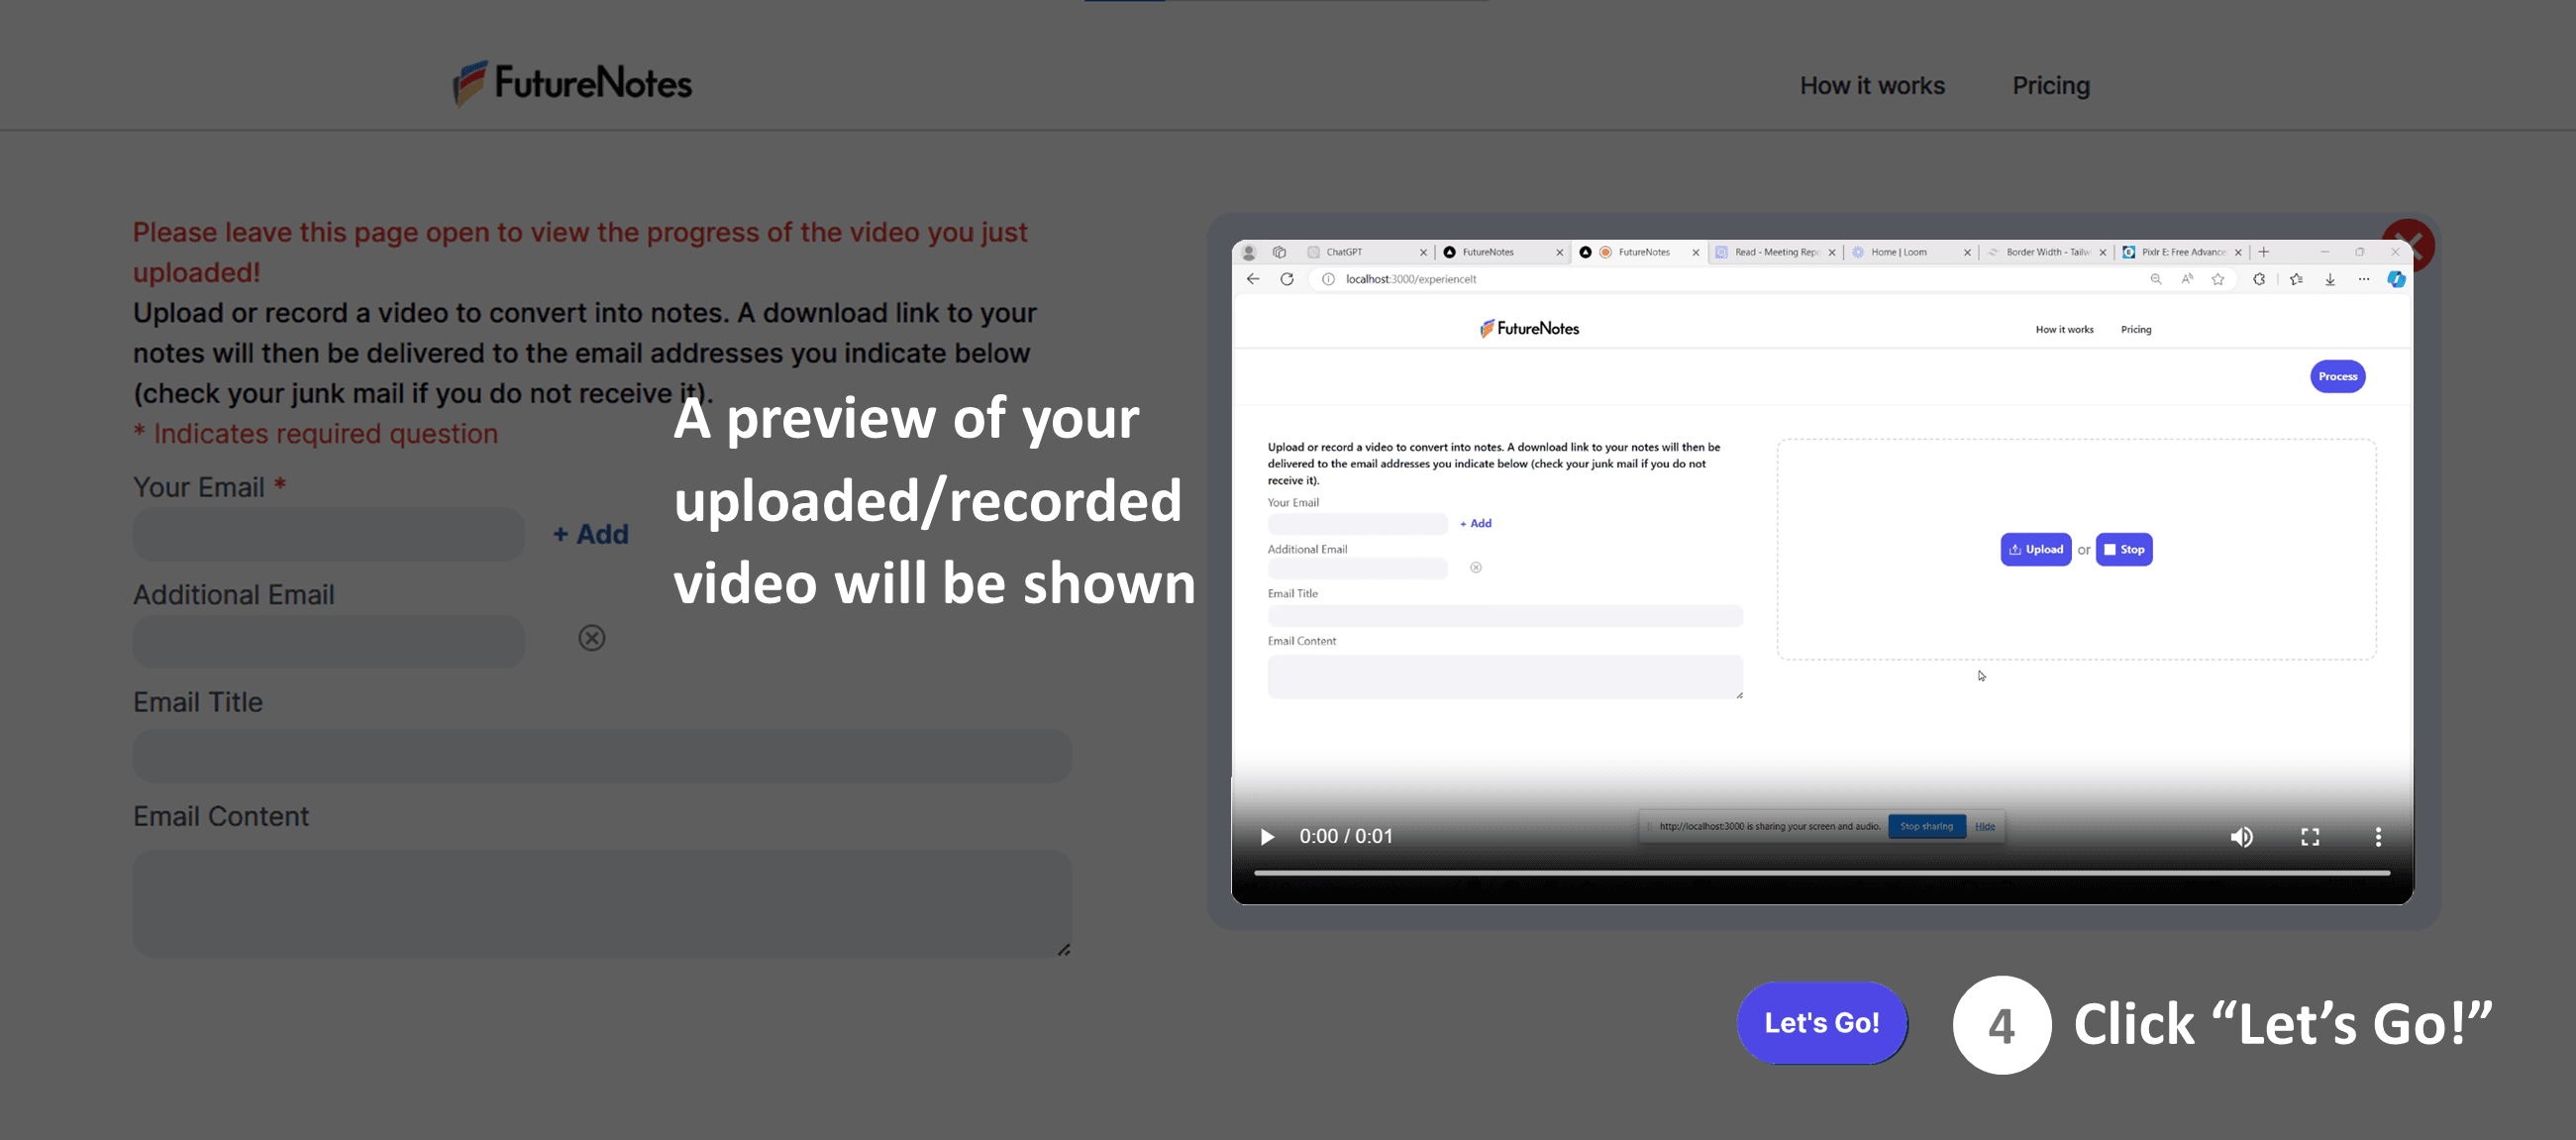Viewport: 2576px width, 1140px height.
Task: Click the Process button in preview
Action: click(2336, 376)
